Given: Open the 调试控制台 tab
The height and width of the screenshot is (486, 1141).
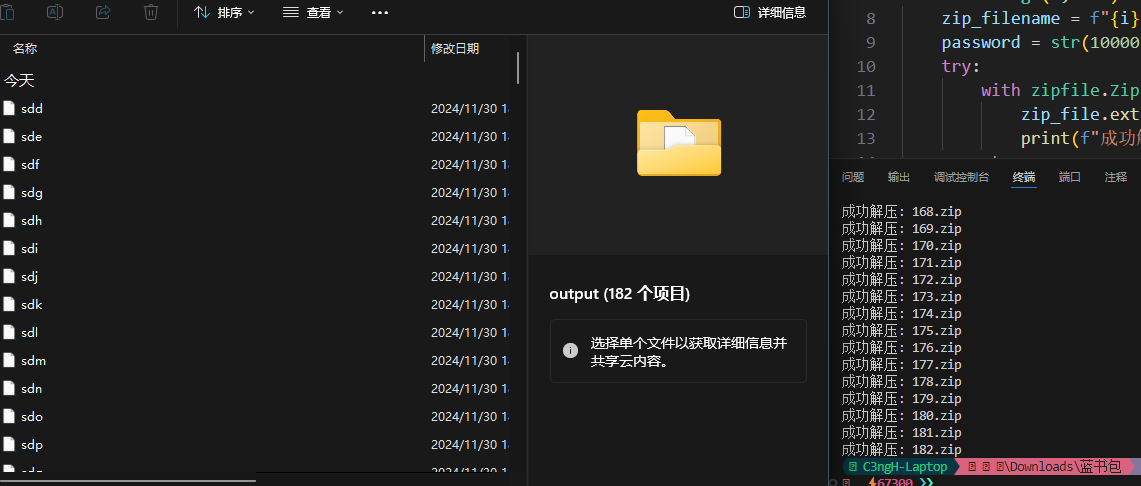Looking at the screenshot, I should [x=960, y=177].
